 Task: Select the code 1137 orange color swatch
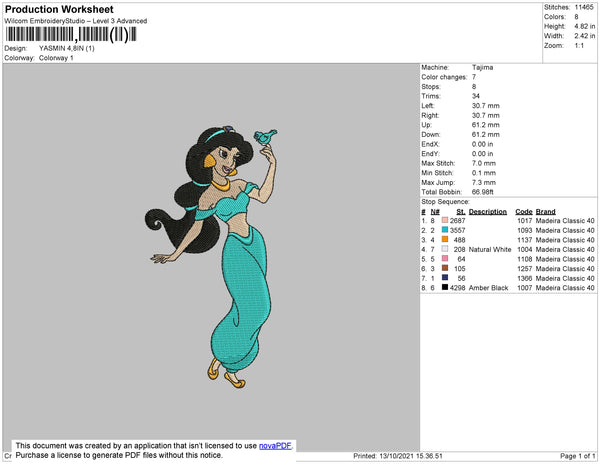click(445, 239)
